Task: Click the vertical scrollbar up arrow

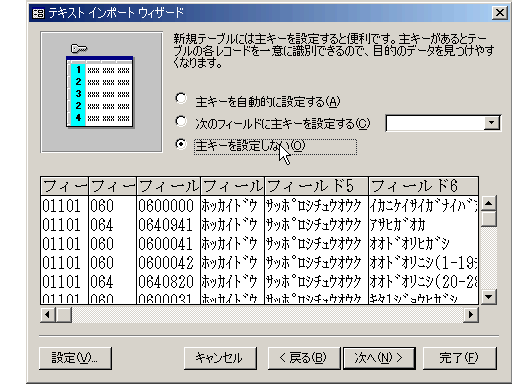Action: (488, 203)
